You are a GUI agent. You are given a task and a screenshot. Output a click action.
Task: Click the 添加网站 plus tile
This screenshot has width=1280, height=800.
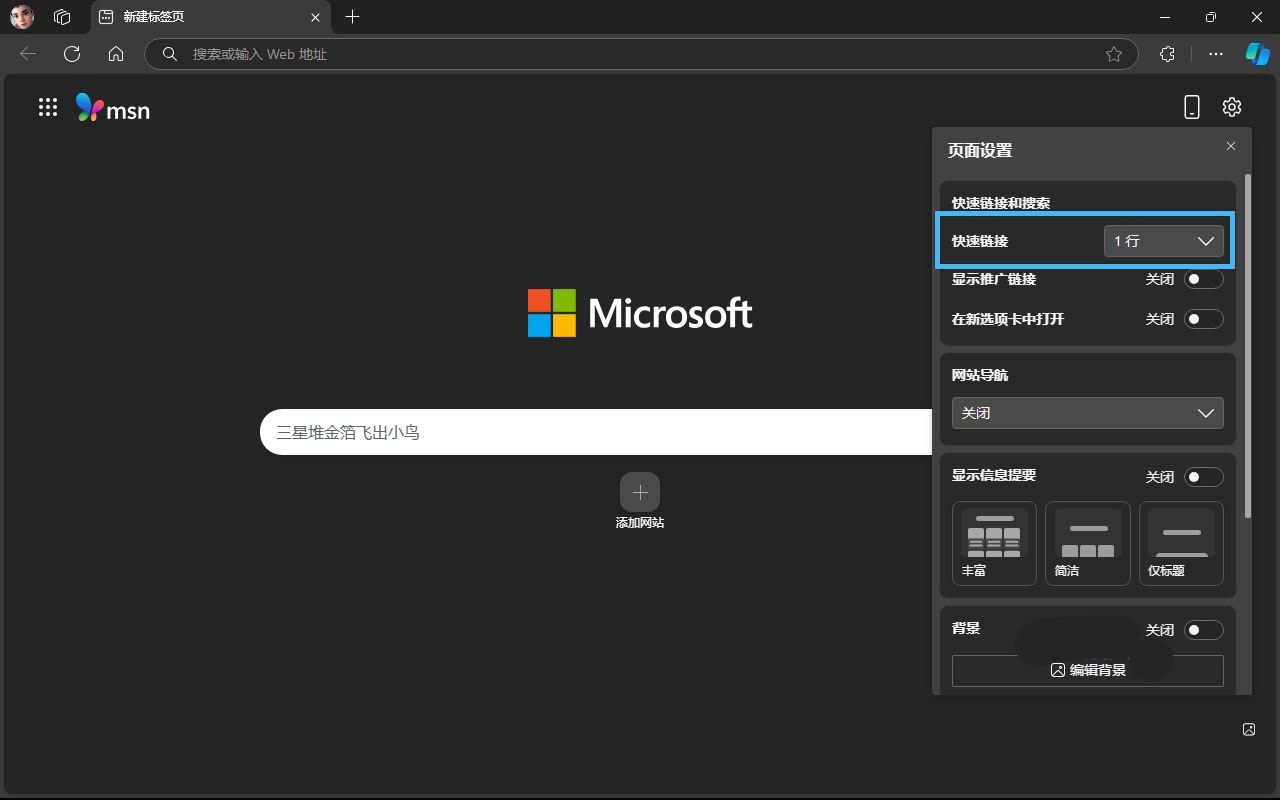pyautogui.click(x=640, y=492)
